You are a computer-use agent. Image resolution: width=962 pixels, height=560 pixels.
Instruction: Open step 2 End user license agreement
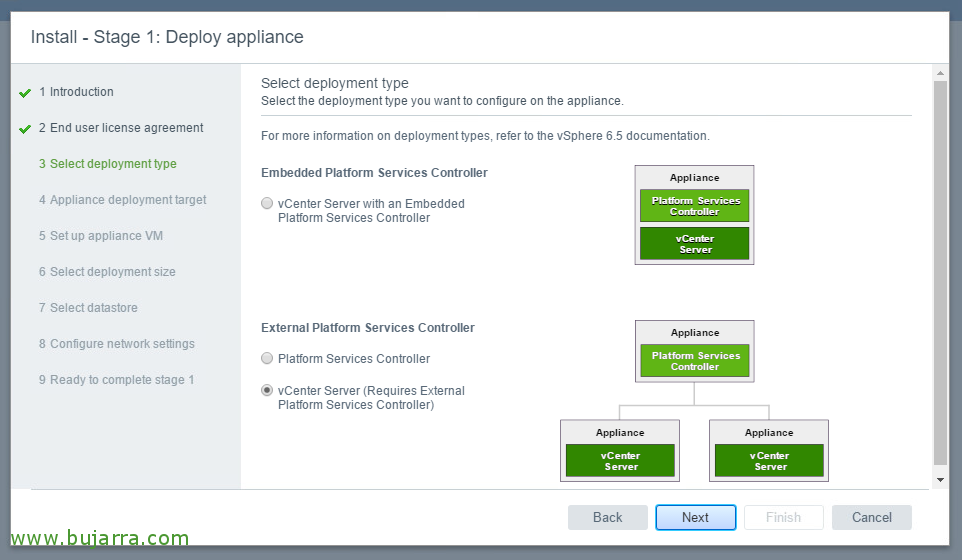(121, 128)
